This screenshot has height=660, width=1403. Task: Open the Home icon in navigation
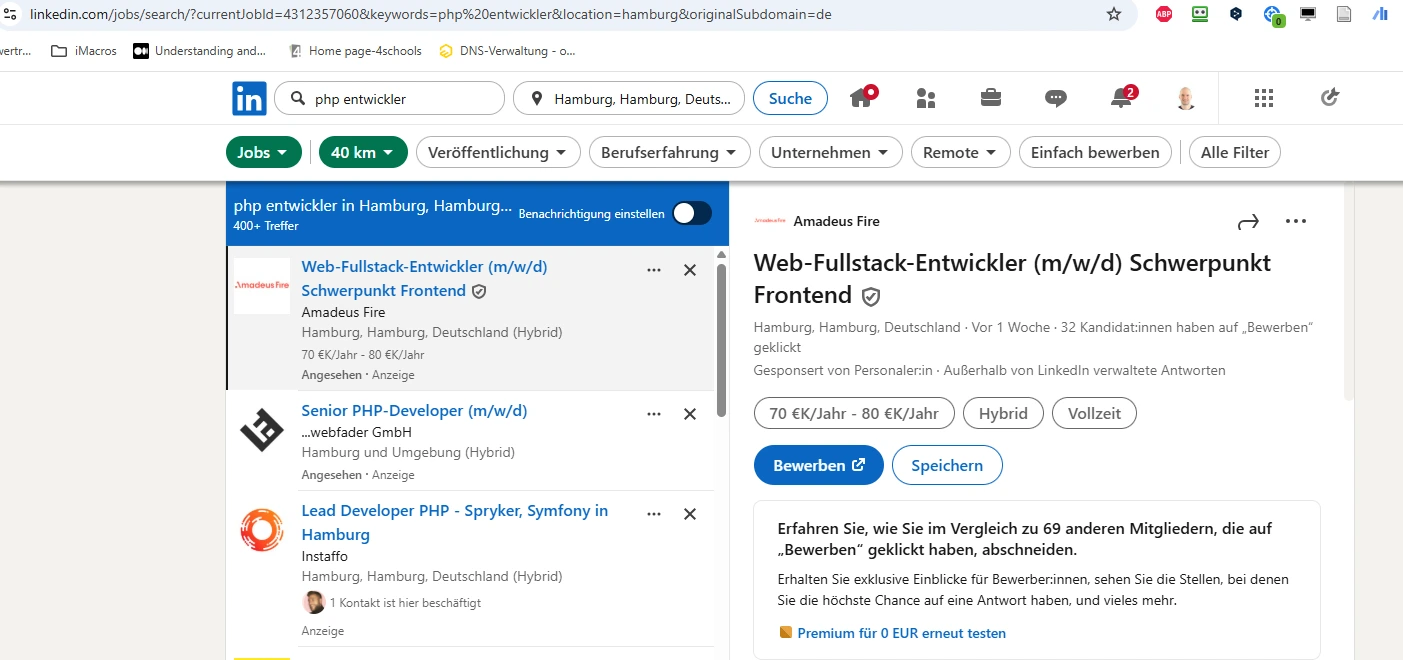861,98
